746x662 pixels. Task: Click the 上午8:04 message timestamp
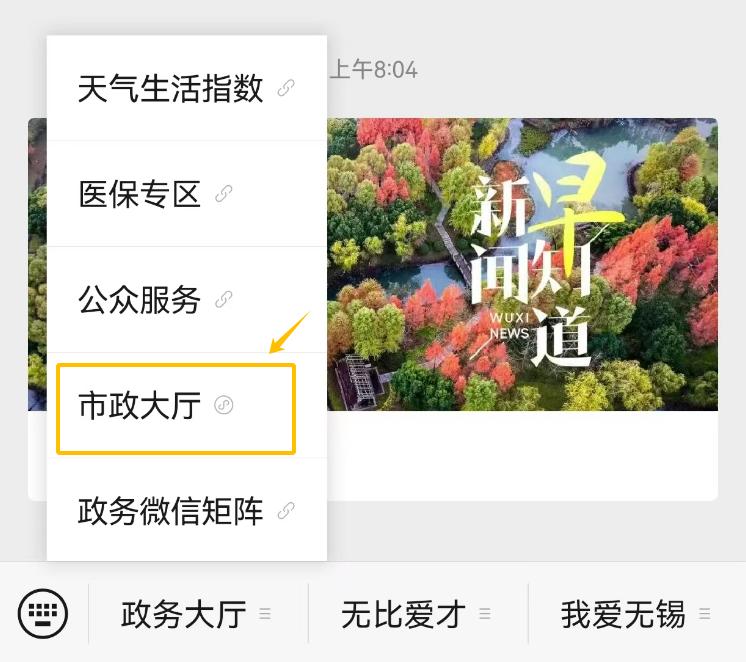click(374, 69)
